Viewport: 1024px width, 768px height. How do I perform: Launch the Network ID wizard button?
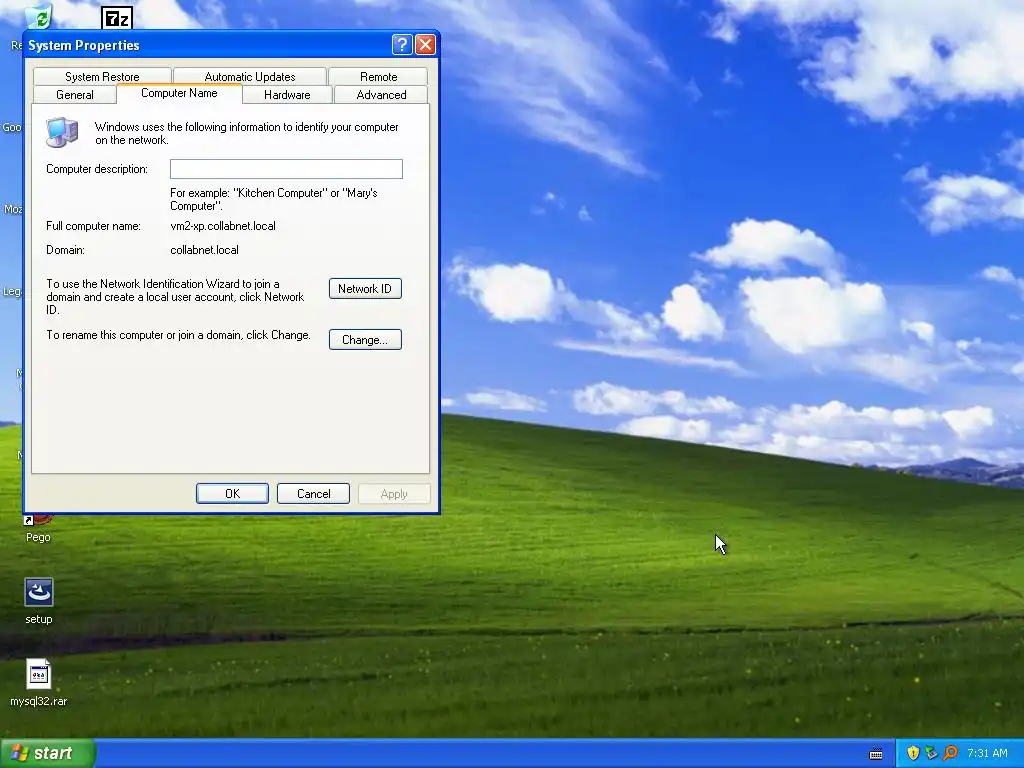click(x=365, y=289)
